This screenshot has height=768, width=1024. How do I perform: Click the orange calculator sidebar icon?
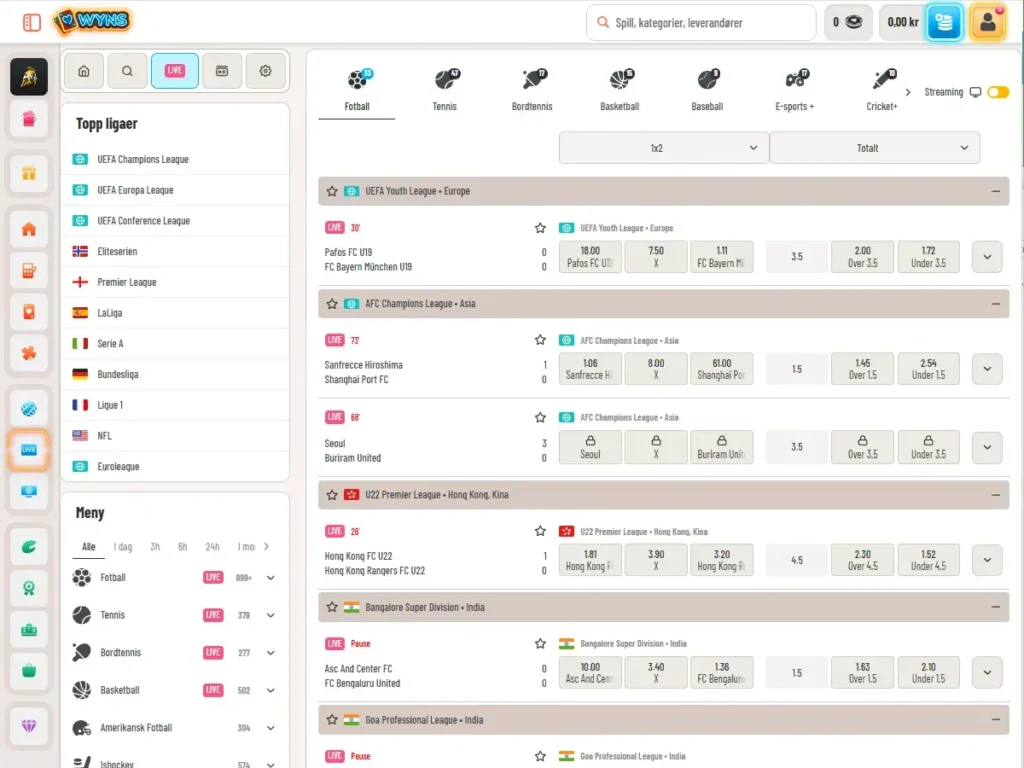tap(29, 270)
